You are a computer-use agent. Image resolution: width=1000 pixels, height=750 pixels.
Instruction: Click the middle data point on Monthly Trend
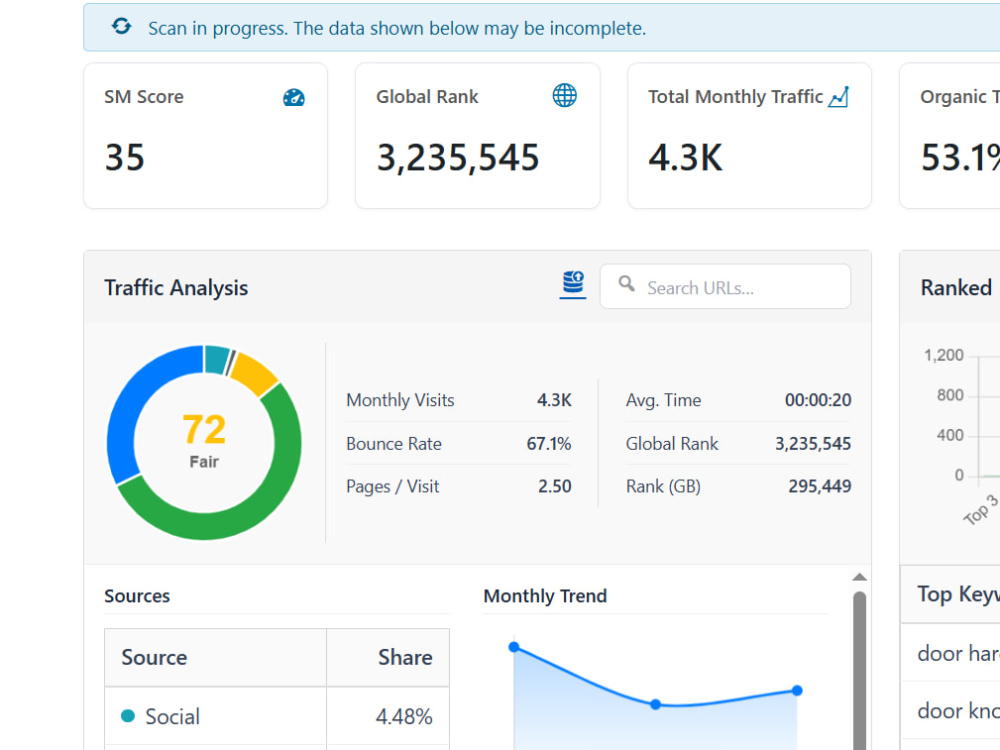point(656,704)
